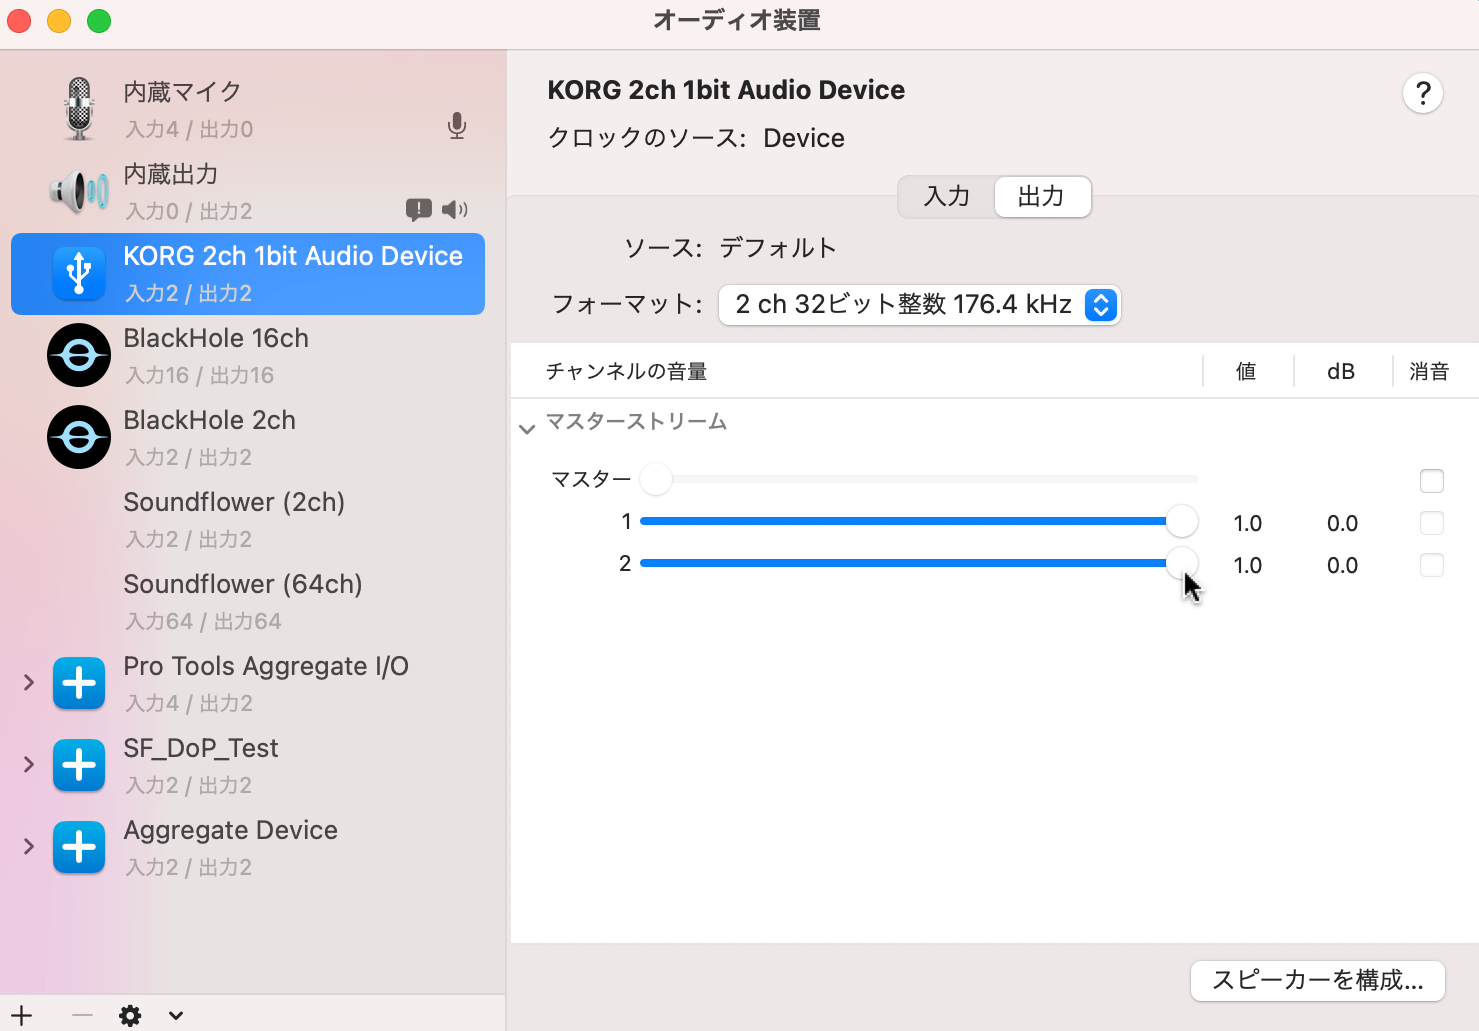
Task: Click channel 1 value 1.0 field
Action: [1248, 523]
